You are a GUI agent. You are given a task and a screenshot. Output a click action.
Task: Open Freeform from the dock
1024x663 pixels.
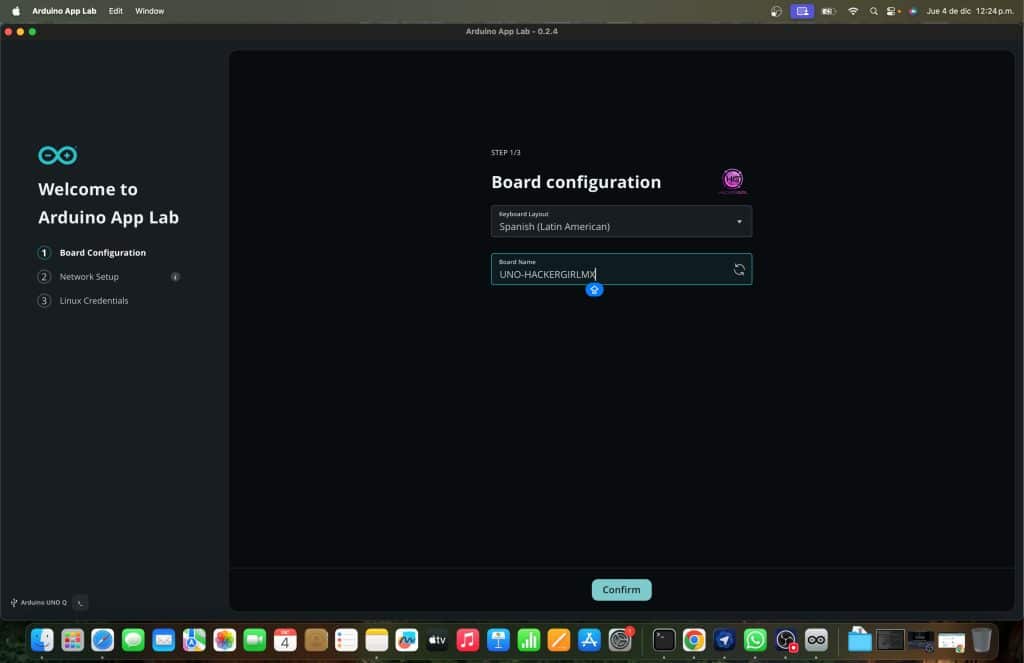tap(407, 640)
